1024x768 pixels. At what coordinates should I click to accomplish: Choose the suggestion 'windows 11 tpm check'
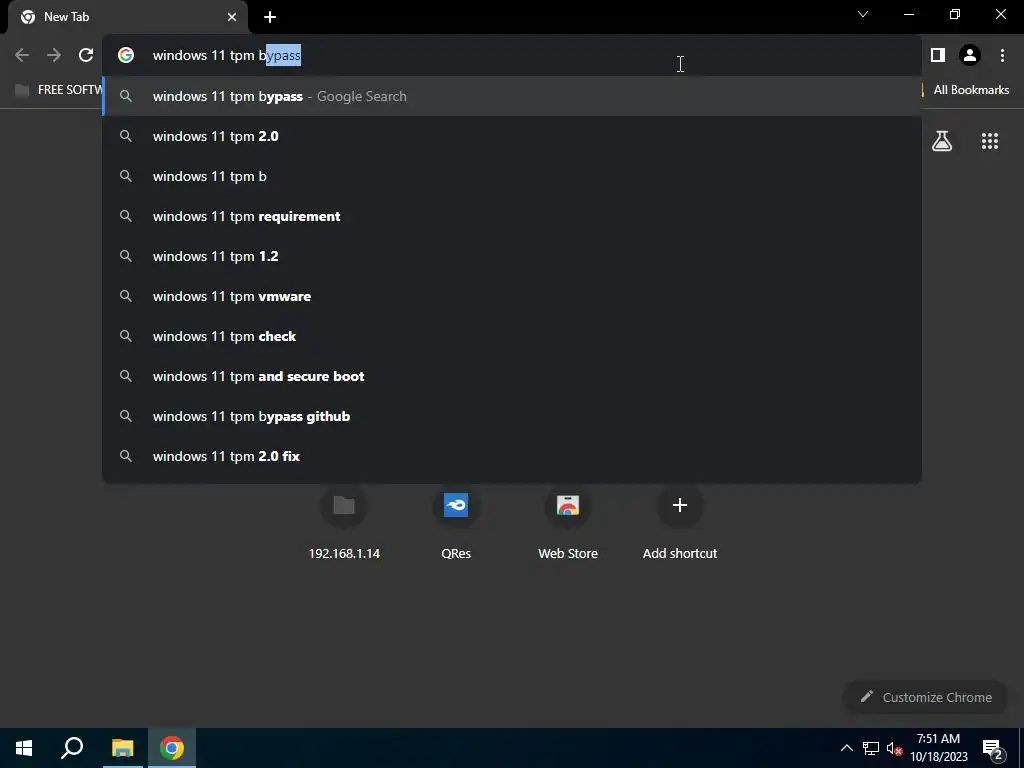512,336
